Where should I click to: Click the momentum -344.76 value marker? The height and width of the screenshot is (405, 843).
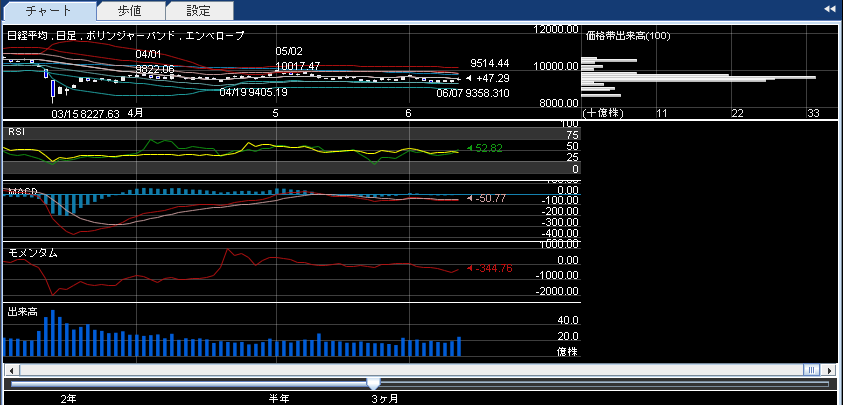[490, 268]
